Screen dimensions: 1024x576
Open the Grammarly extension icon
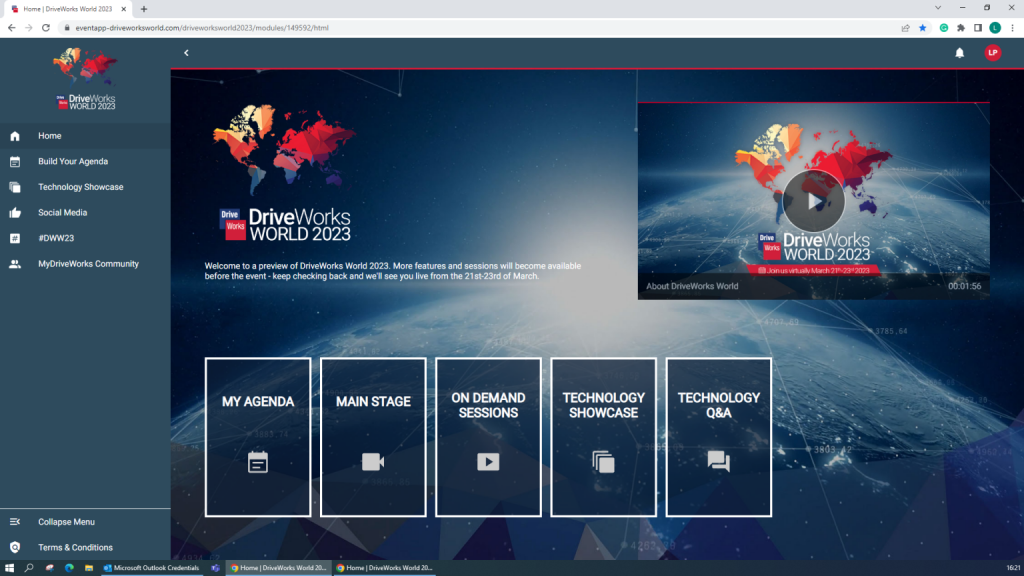coord(944,28)
